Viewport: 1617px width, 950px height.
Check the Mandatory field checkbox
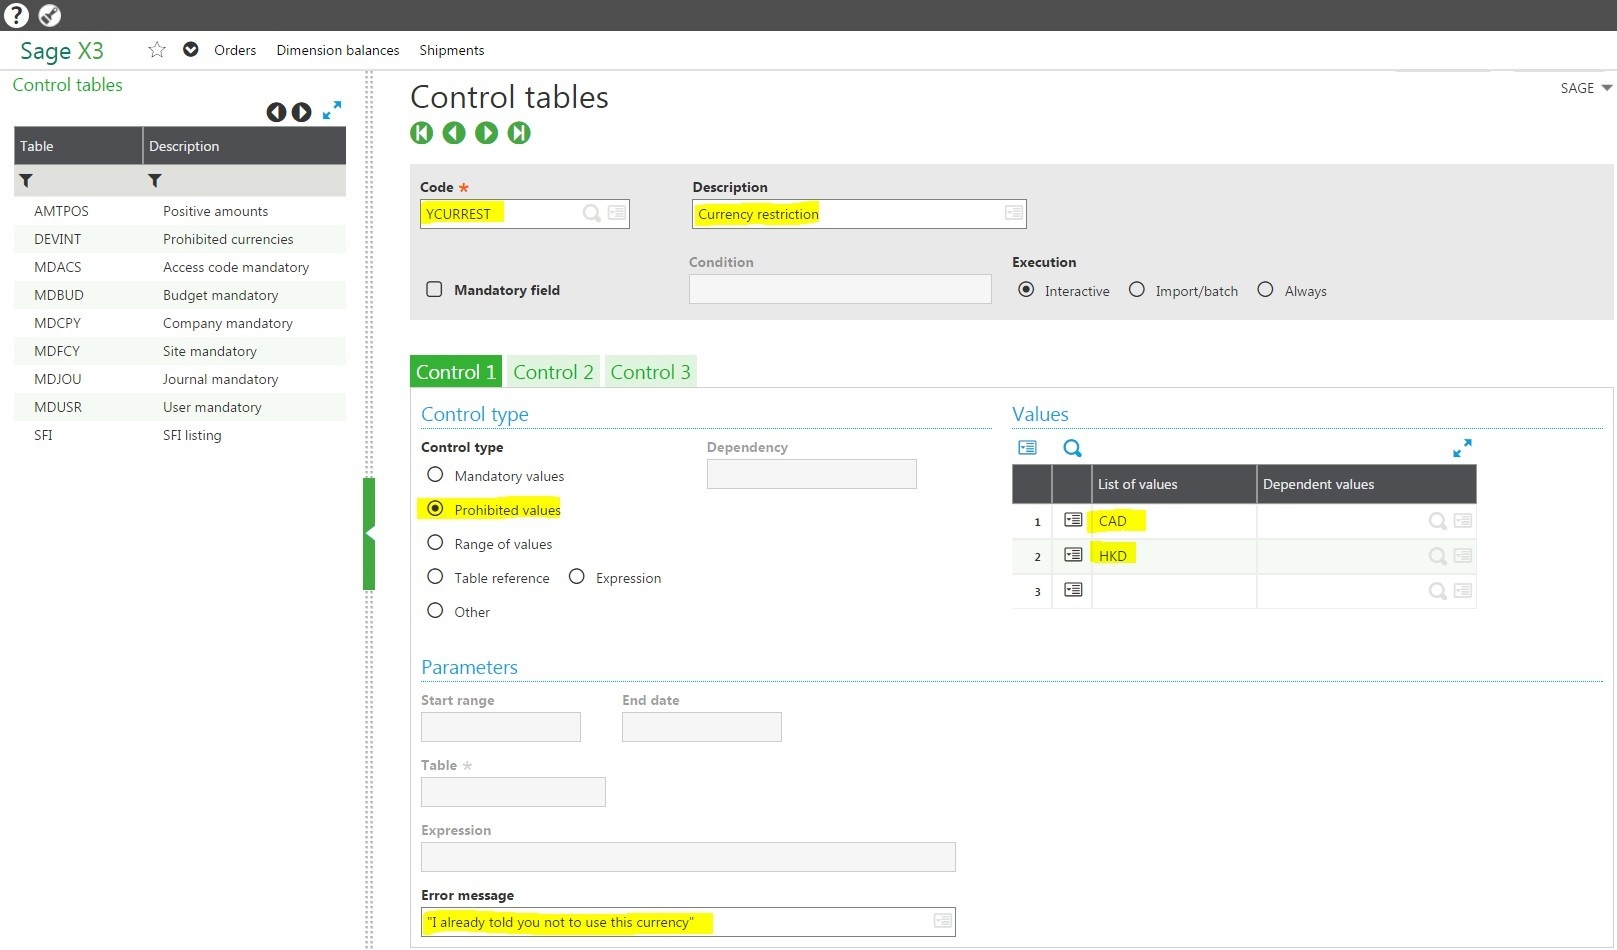click(434, 289)
